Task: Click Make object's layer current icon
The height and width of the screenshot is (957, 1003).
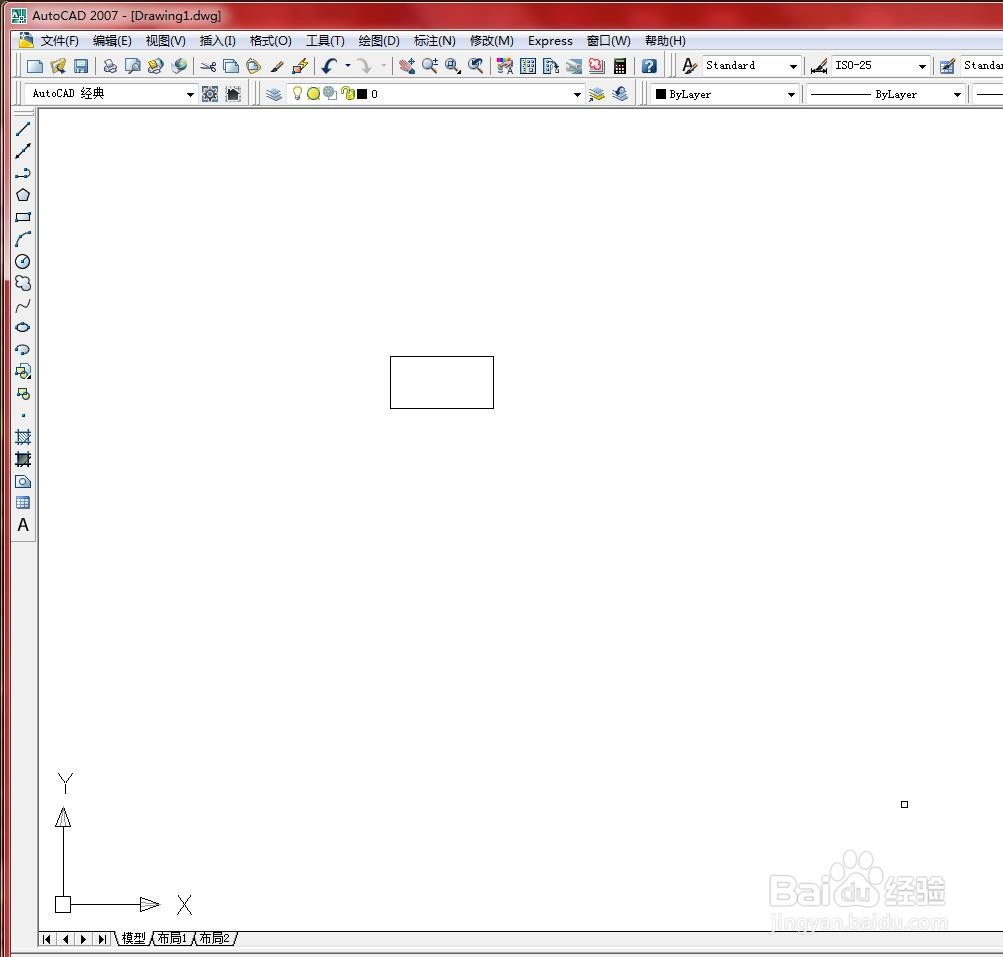Action: (x=596, y=94)
